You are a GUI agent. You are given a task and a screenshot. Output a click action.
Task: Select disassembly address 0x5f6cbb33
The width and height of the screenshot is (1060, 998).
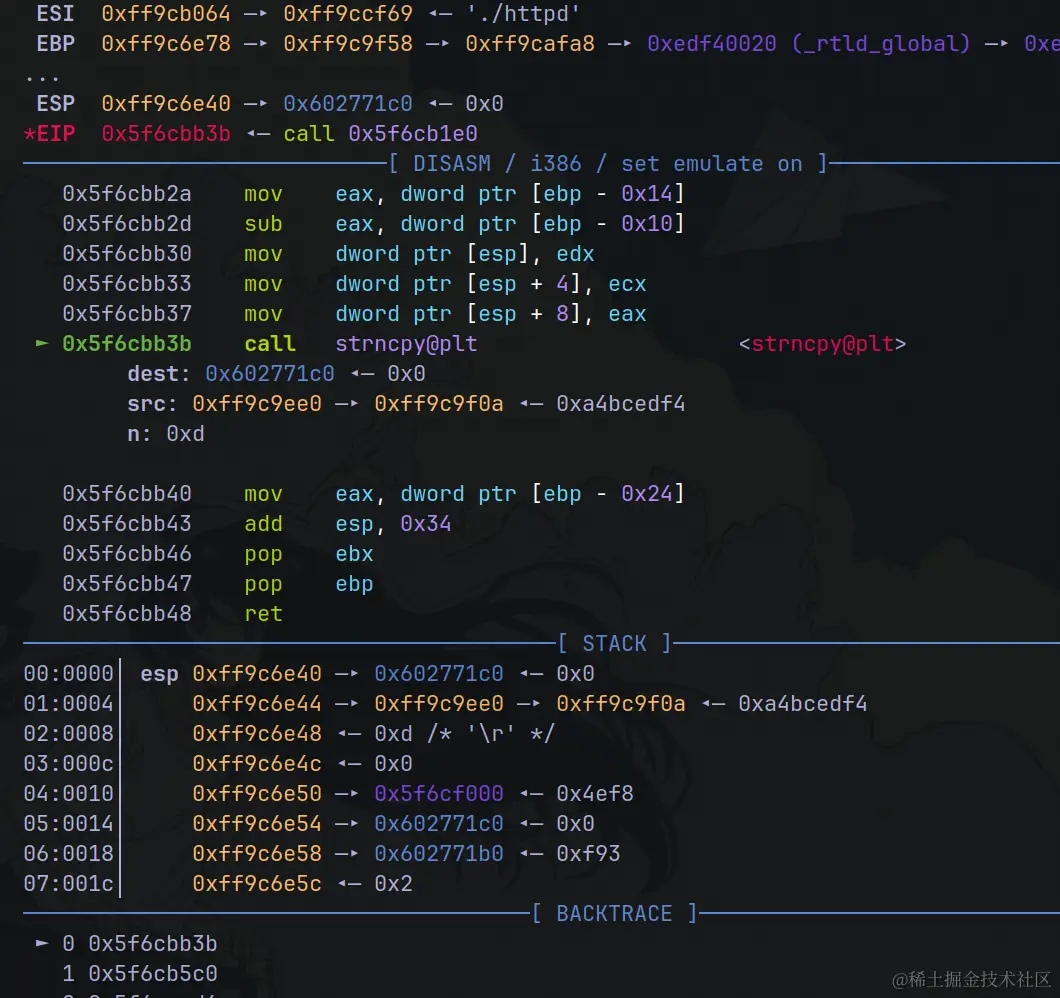[x=127, y=283]
